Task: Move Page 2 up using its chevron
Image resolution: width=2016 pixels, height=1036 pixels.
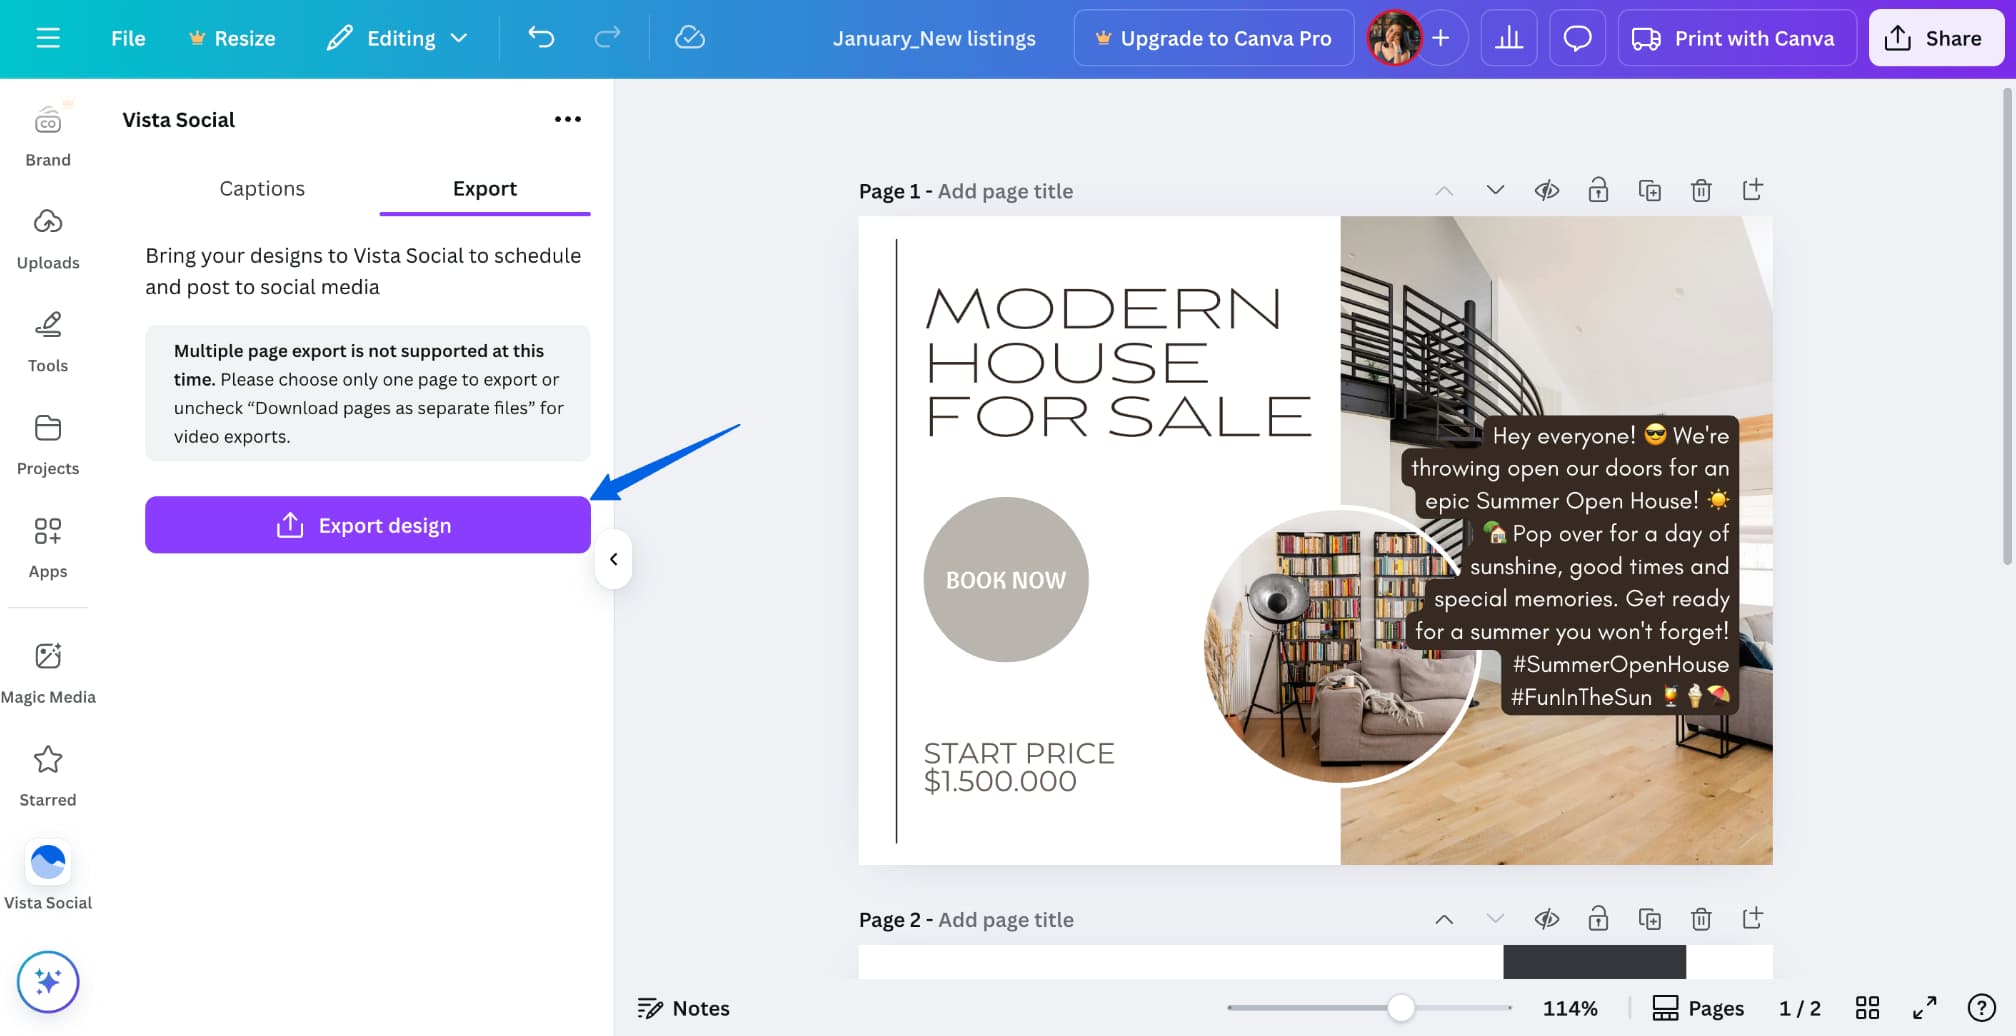Action: tap(1443, 918)
